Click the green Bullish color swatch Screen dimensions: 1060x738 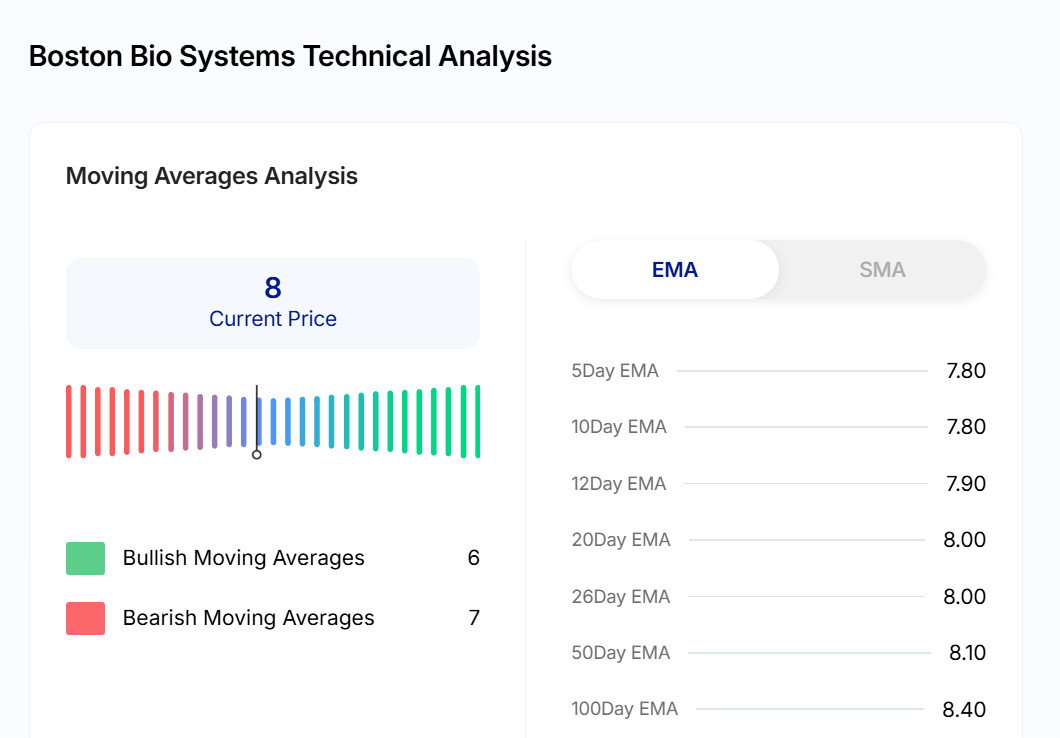pyautogui.click(x=85, y=558)
